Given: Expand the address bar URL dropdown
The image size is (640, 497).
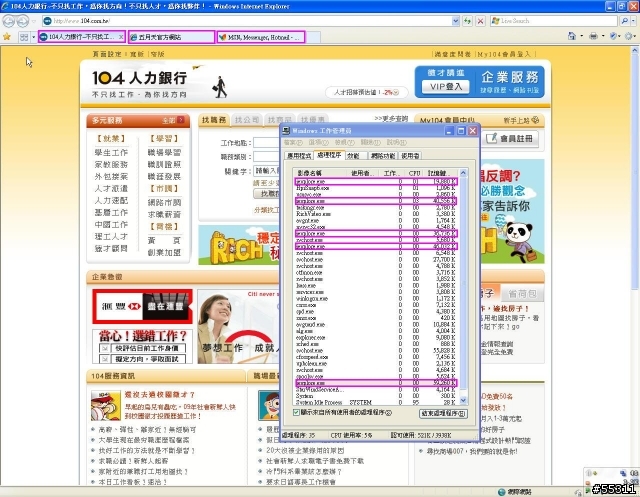Looking at the screenshot, I should (456, 21).
